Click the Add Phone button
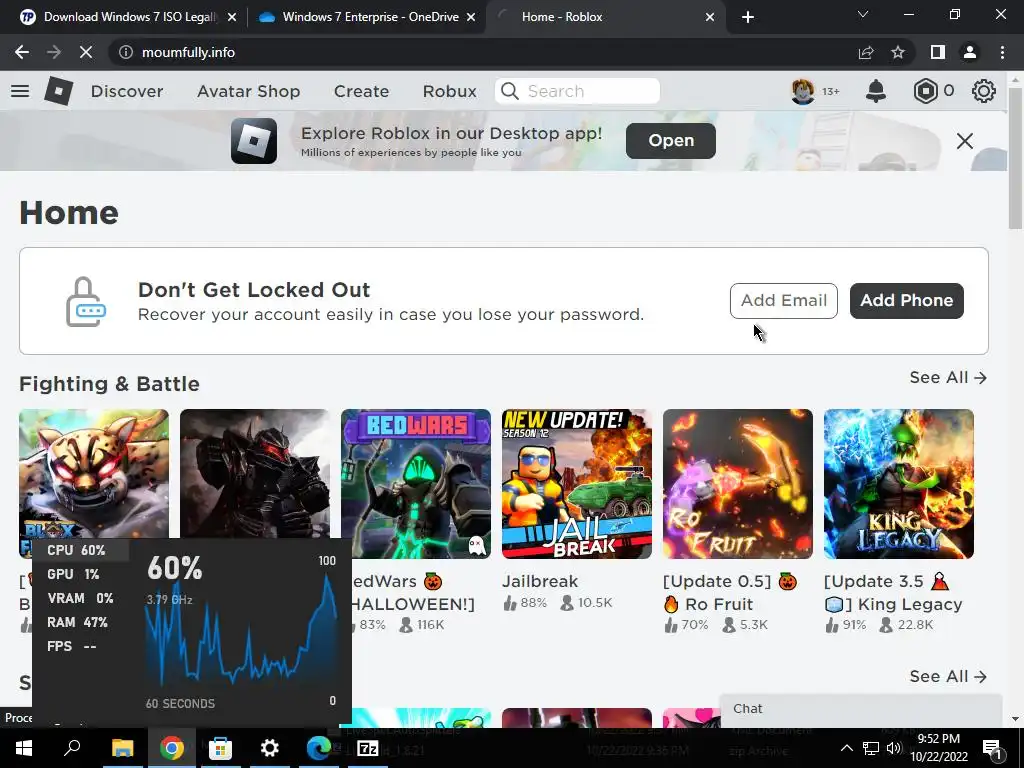1024x768 pixels. [x=906, y=300]
